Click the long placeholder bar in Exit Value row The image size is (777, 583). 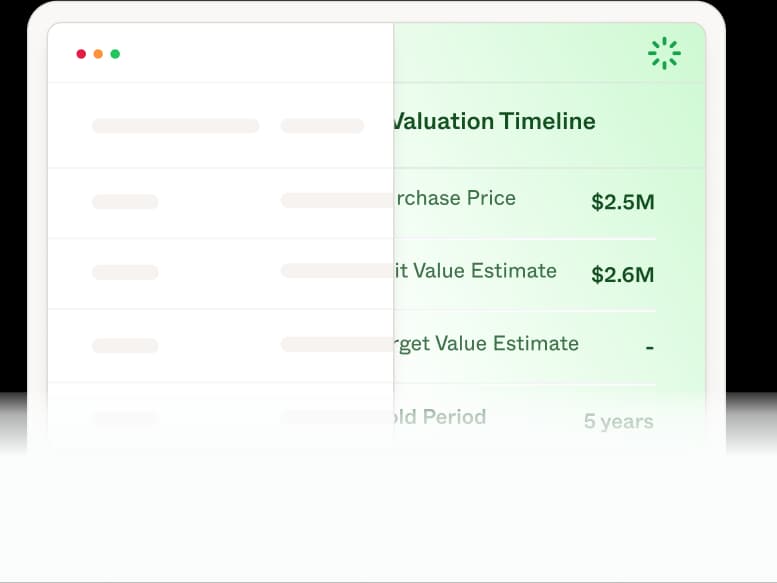coord(336,270)
